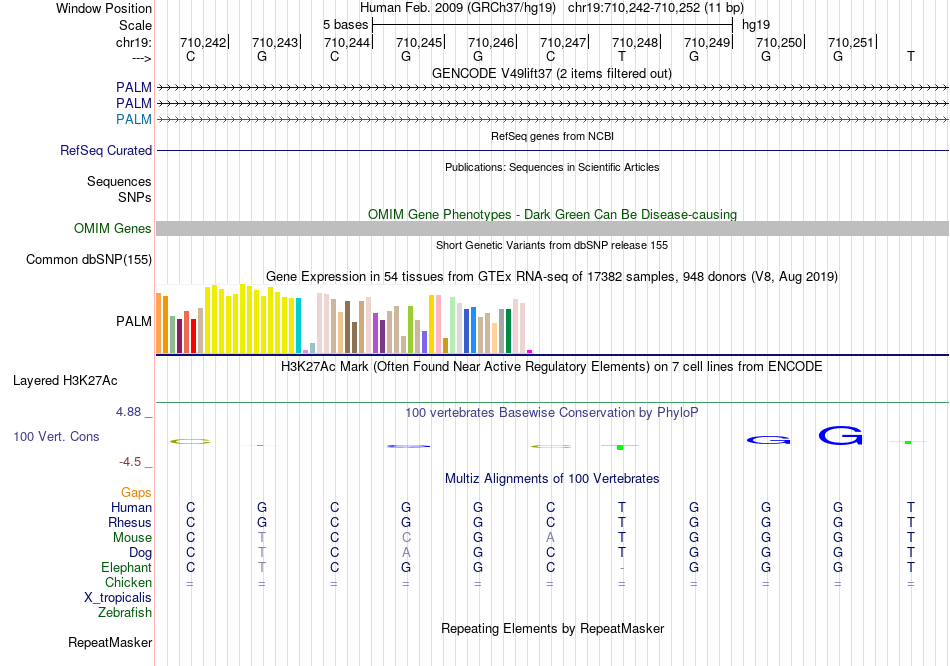Click the light blue PALM transcript arrows line
The height and width of the screenshot is (666, 950).
[x=552, y=119]
